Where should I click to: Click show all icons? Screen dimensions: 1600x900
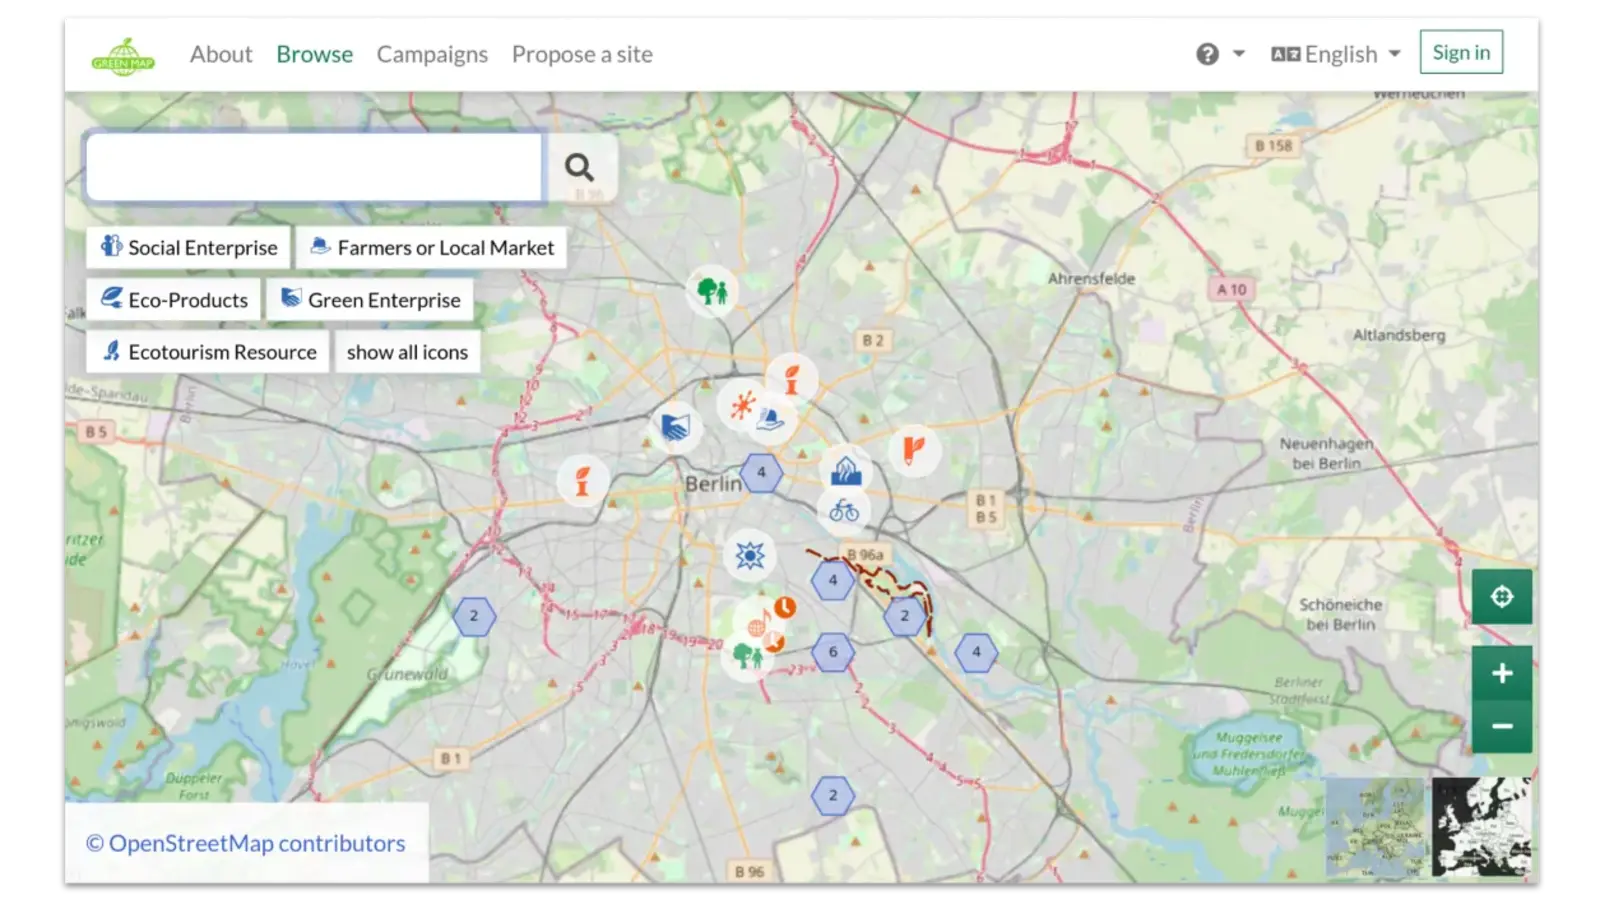point(407,352)
